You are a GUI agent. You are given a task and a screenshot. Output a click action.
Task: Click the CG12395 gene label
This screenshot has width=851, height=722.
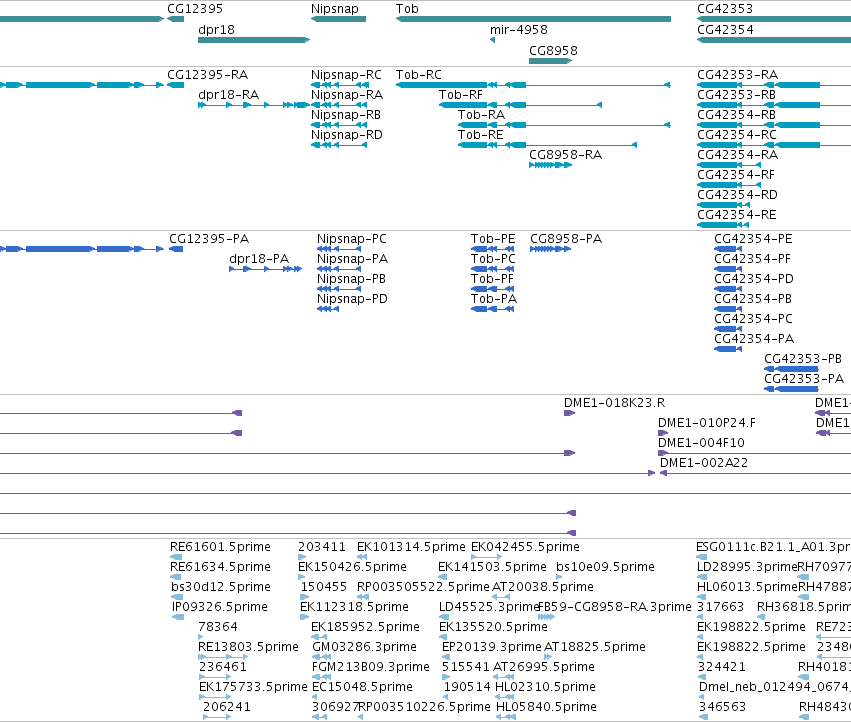coord(195,9)
